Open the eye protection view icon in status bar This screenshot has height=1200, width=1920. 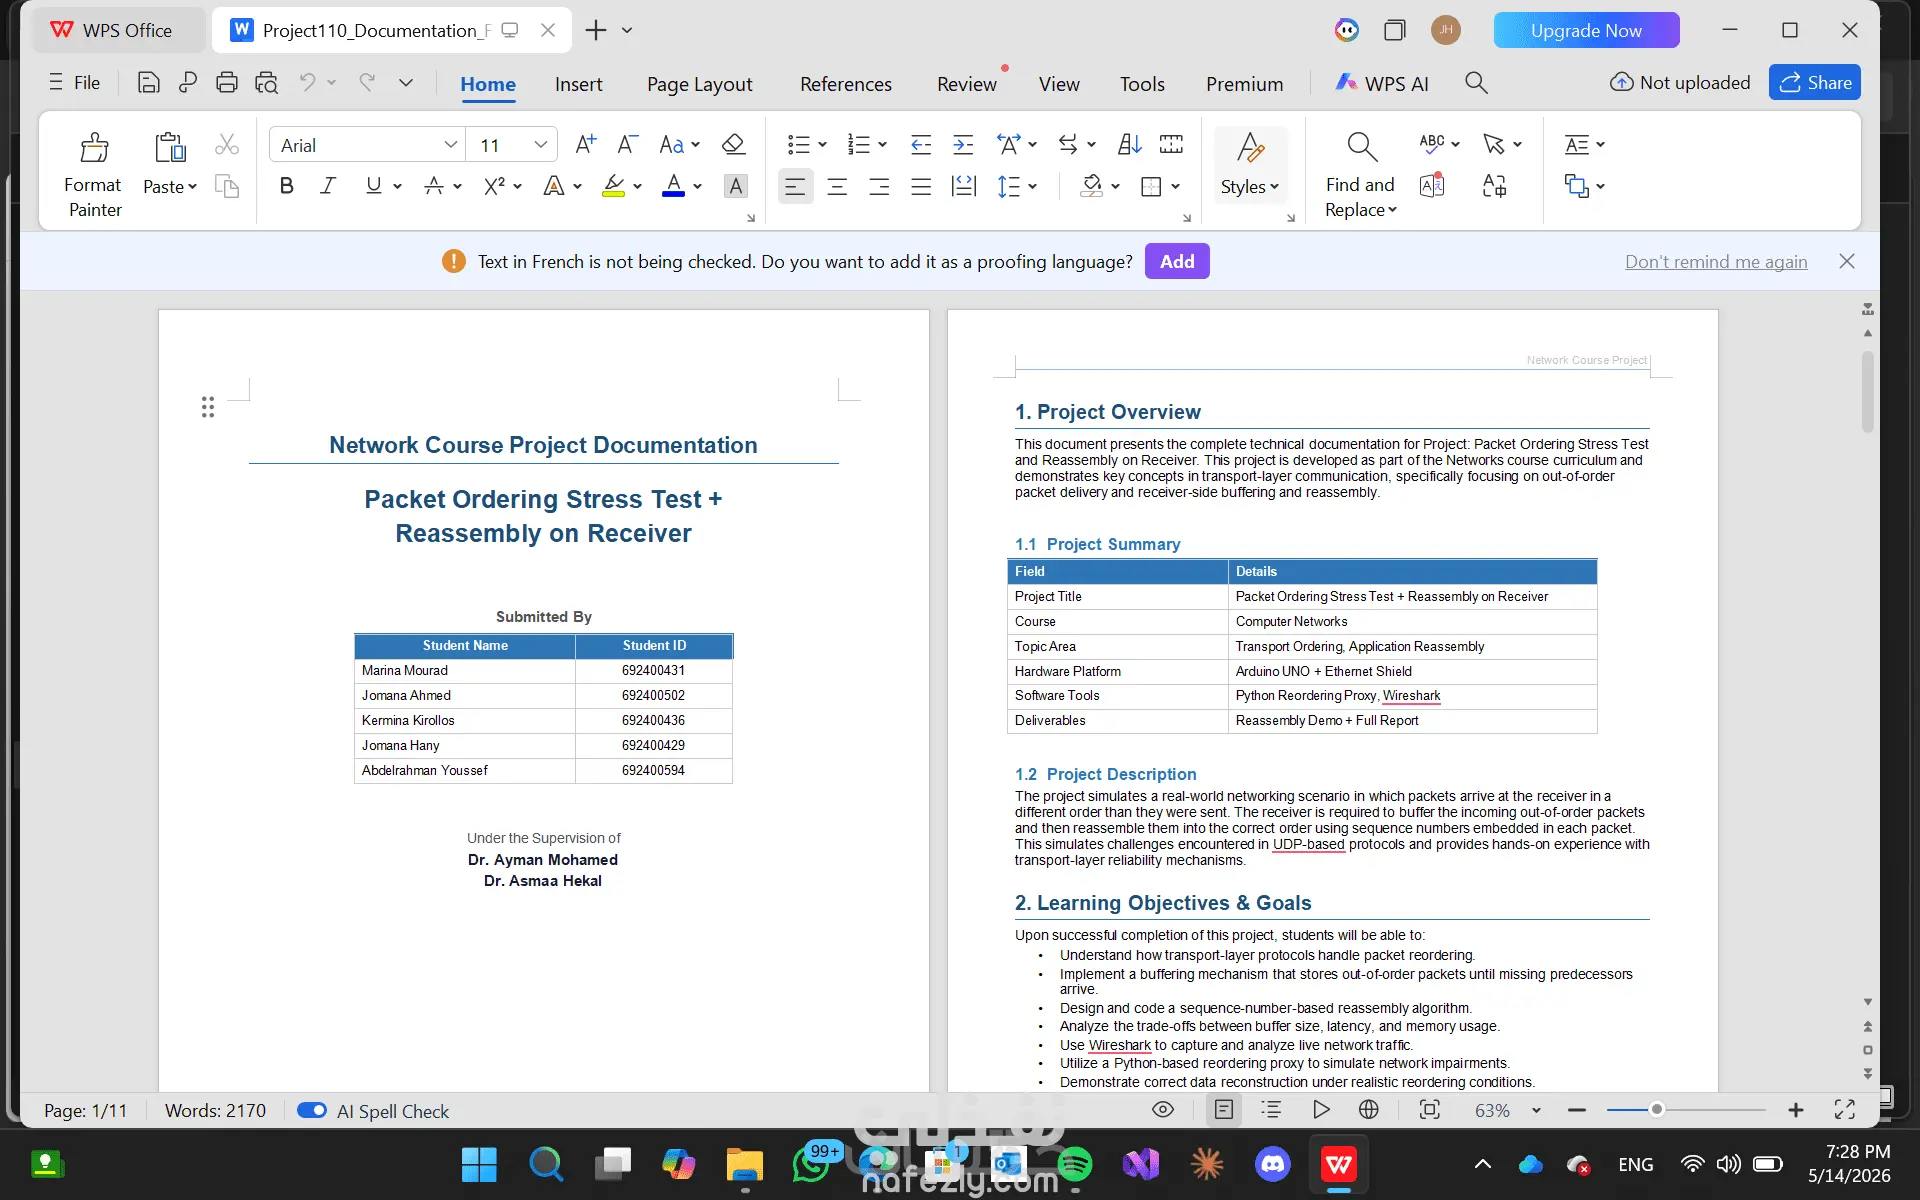click(x=1163, y=1109)
